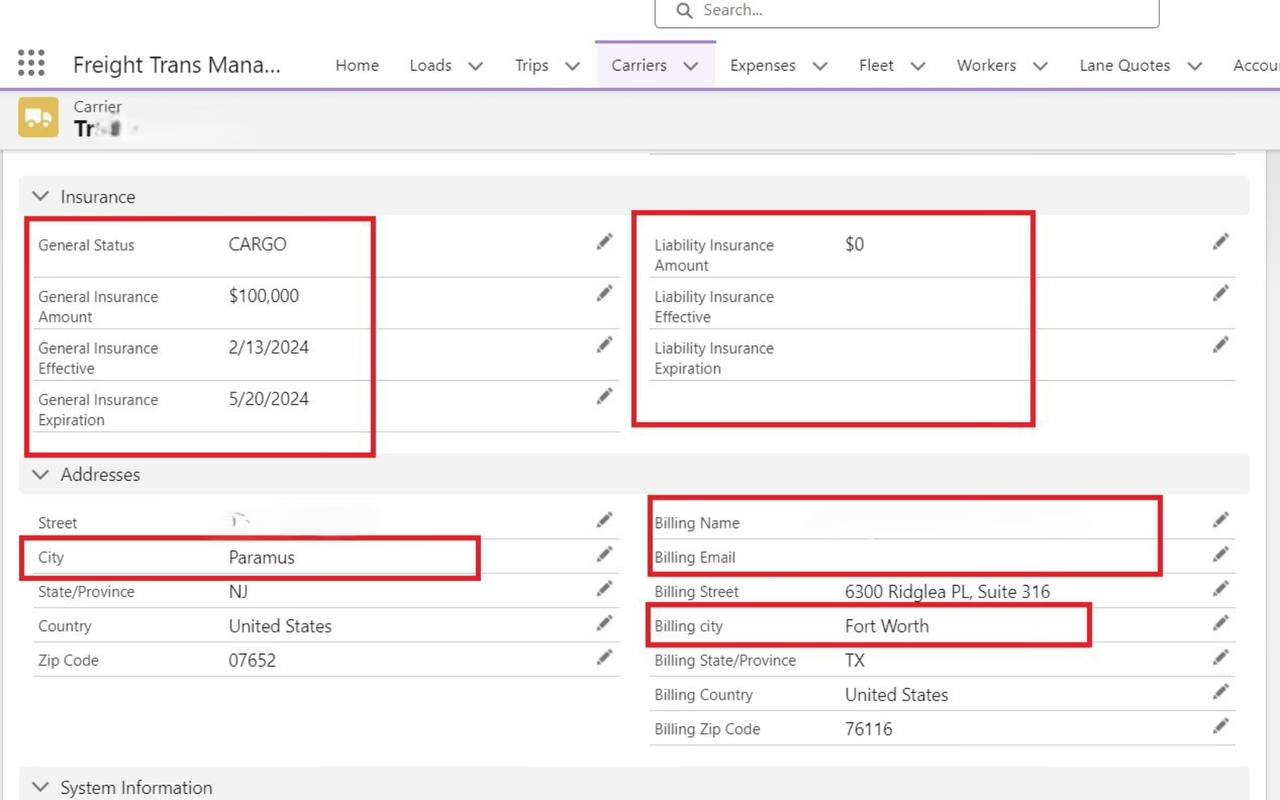
Task: Open the Carriers tab dropdown chevron
Action: pyautogui.click(x=691, y=66)
